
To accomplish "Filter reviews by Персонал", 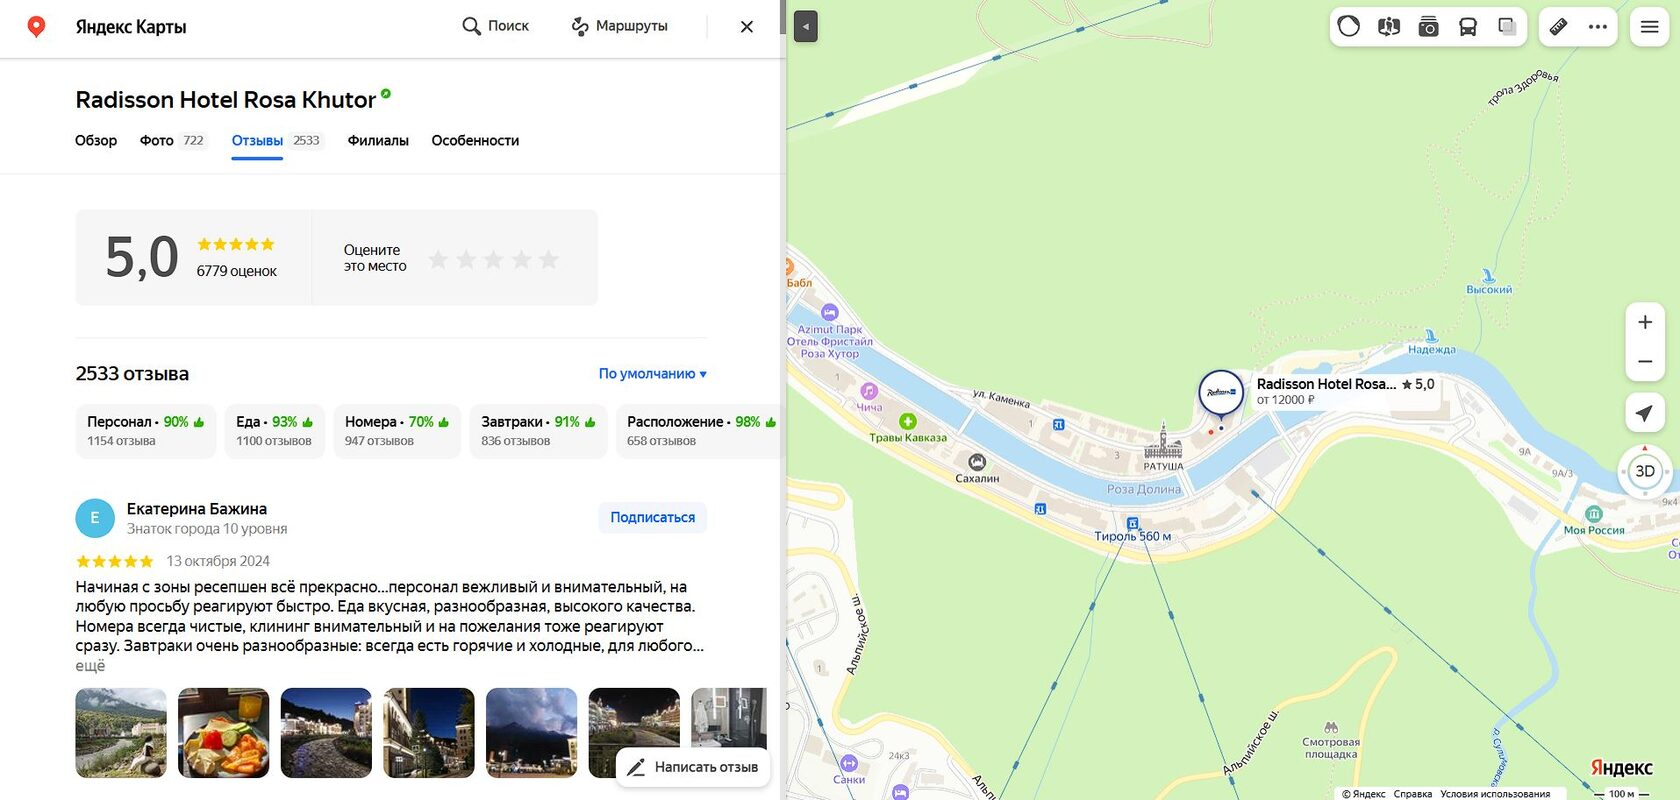I will pyautogui.click(x=146, y=431).
